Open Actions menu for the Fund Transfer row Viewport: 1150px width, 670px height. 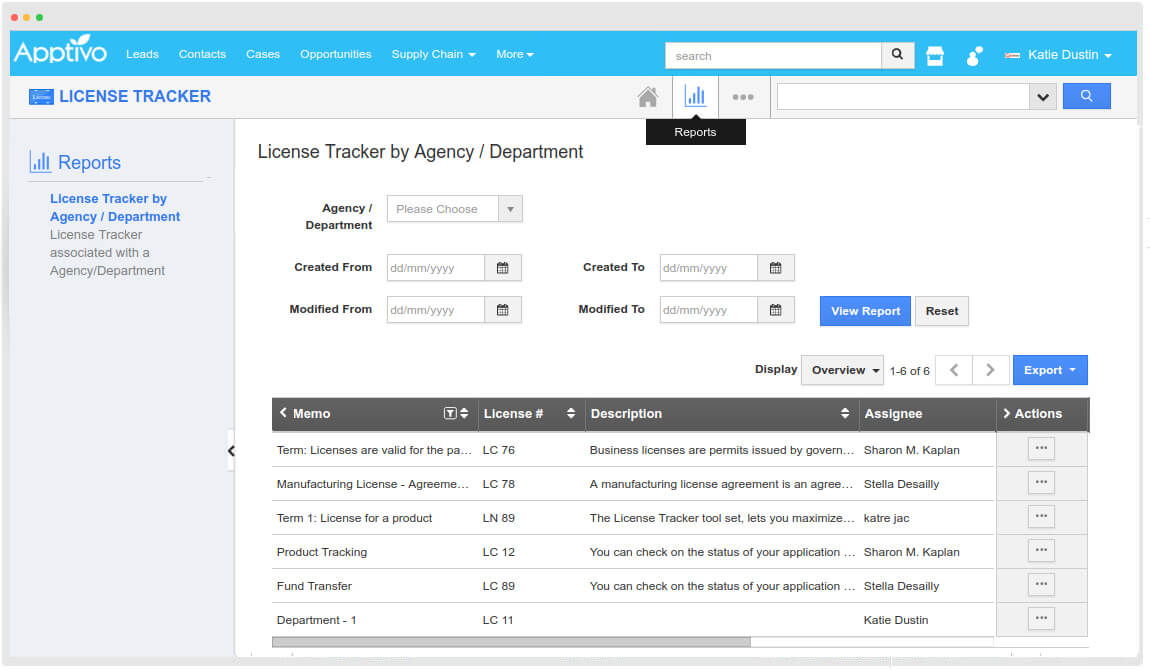click(x=1040, y=584)
